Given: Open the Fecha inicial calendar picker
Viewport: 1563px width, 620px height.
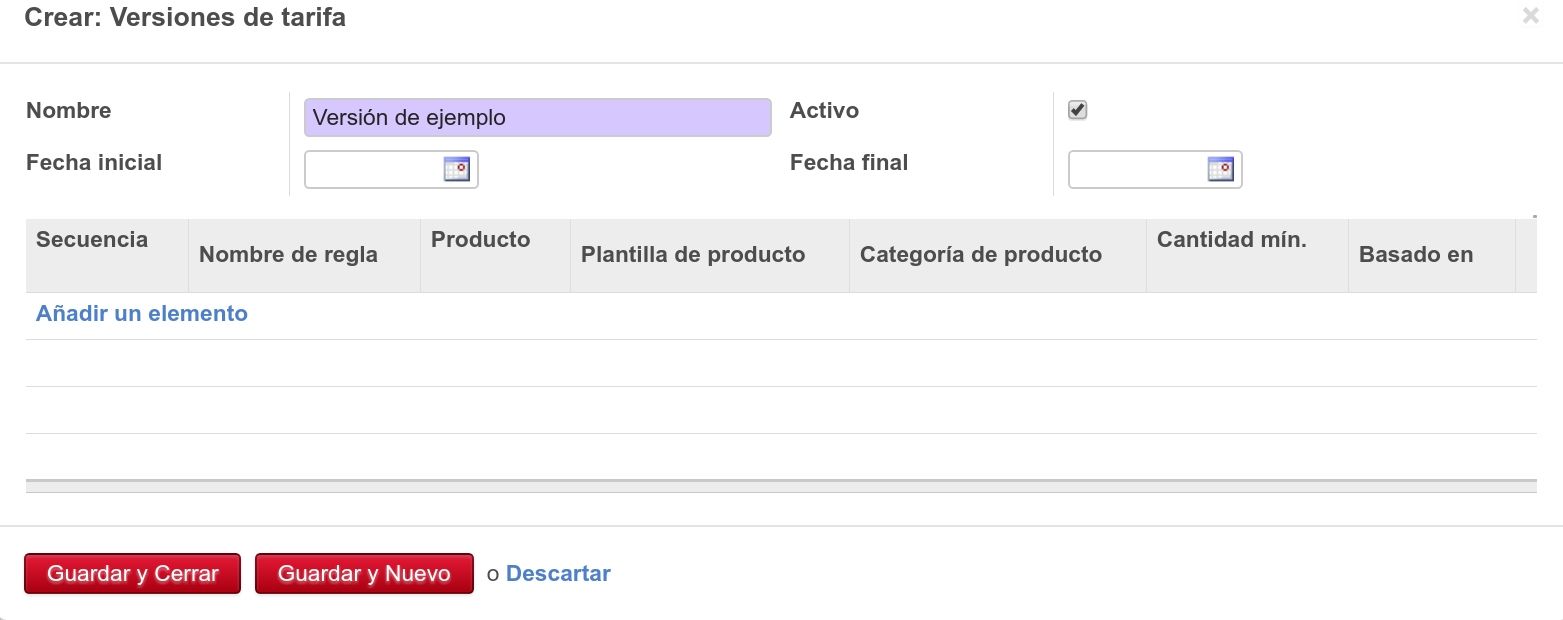Looking at the screenshot, I should coord(456,169).
